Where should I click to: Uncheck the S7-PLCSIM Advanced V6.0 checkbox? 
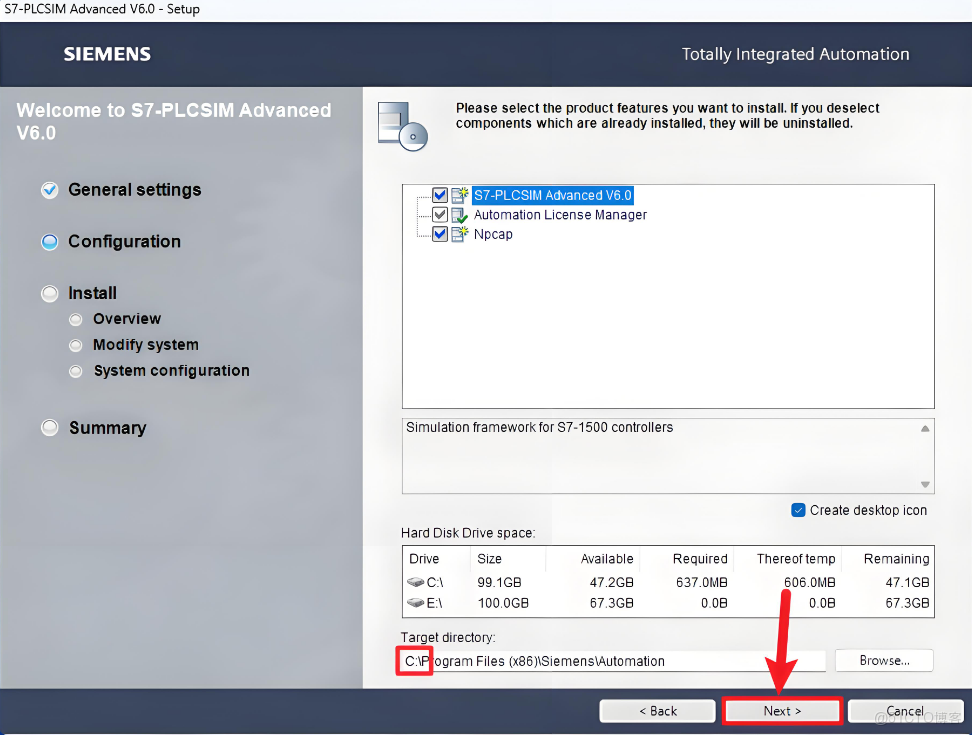(440, 195)
